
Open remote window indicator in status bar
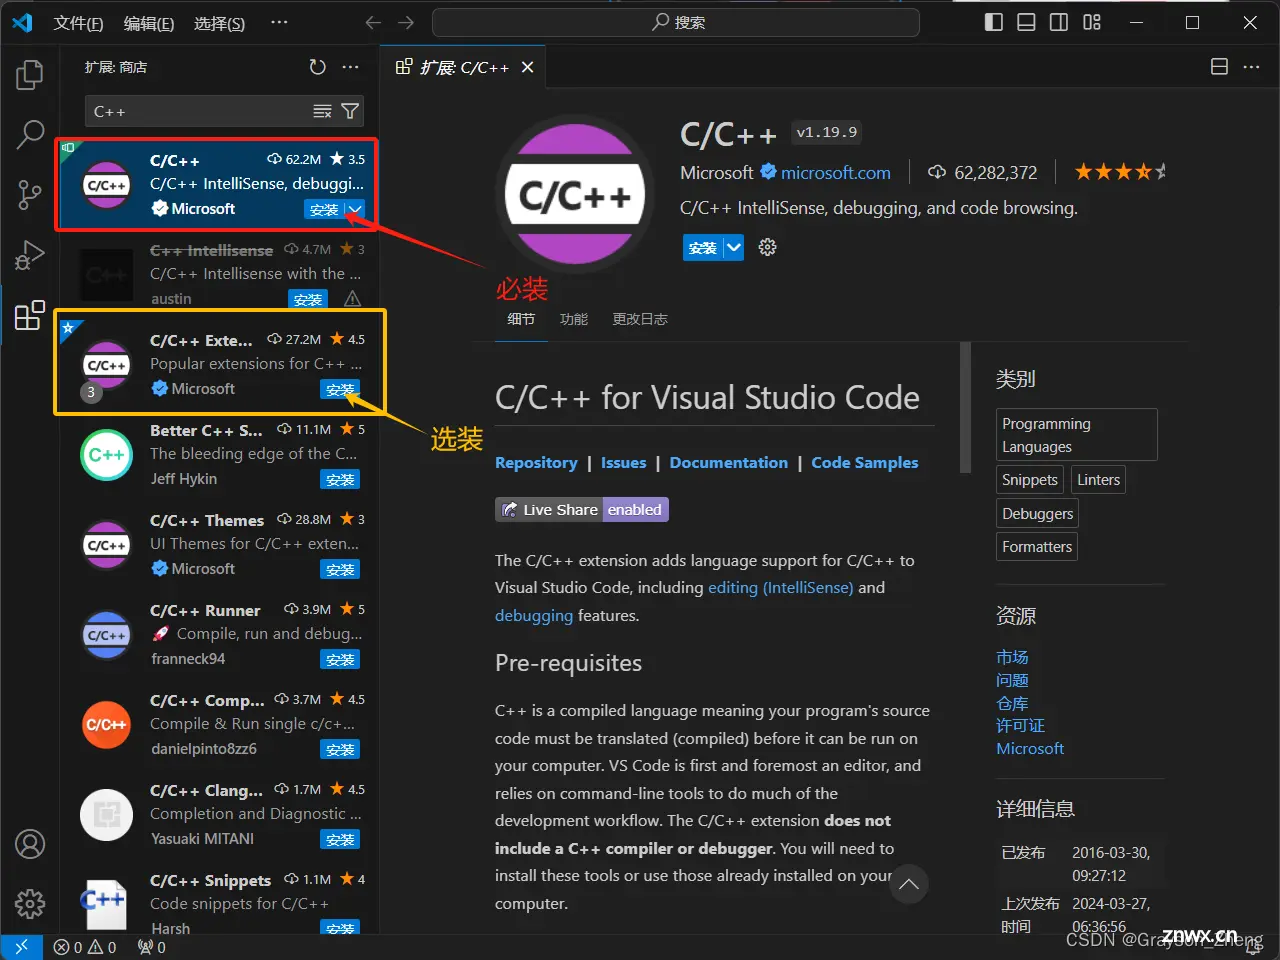(21, 947)
